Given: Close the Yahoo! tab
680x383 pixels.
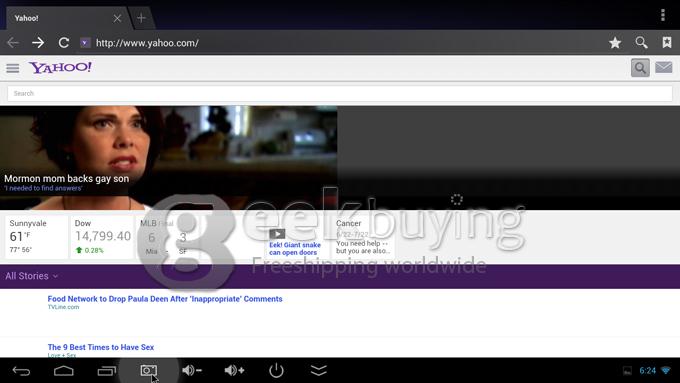Looking at the screenshot, I should coord(117,18).
